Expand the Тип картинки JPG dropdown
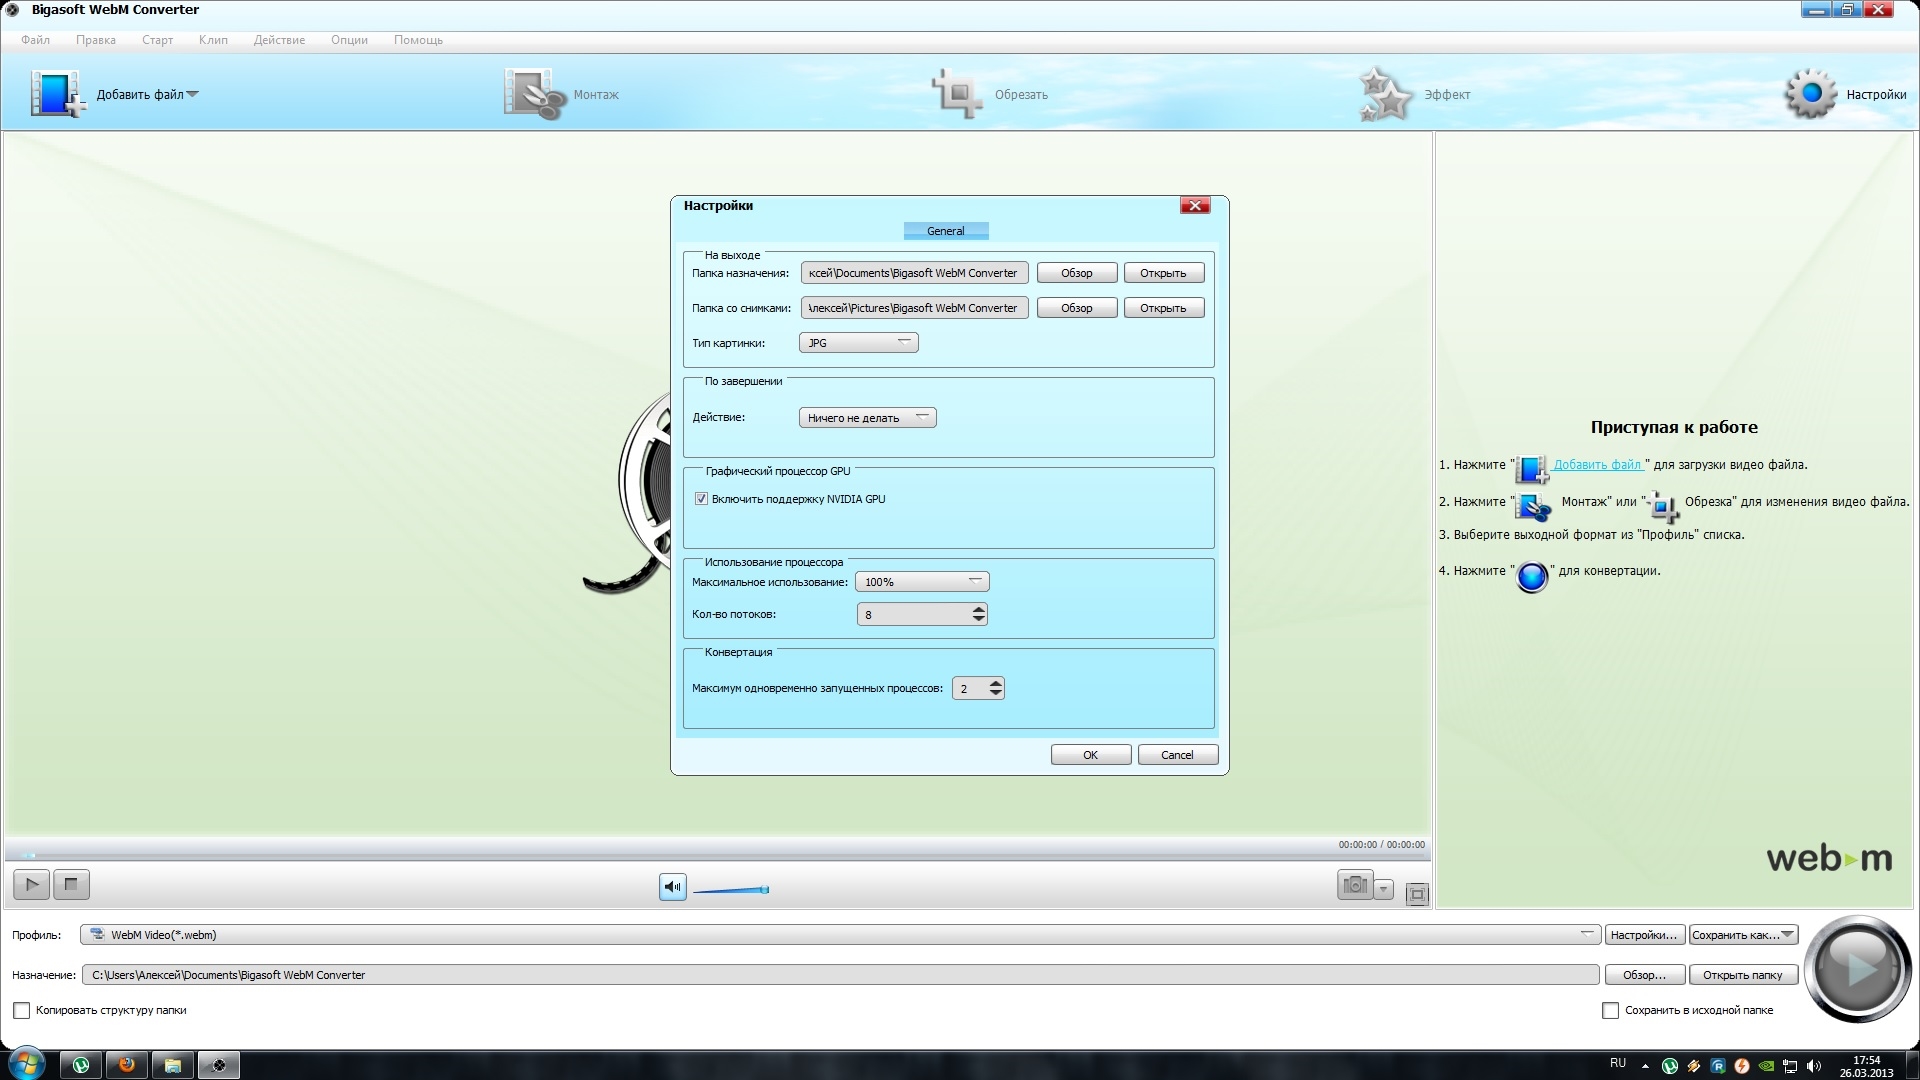 click(858, 343)
